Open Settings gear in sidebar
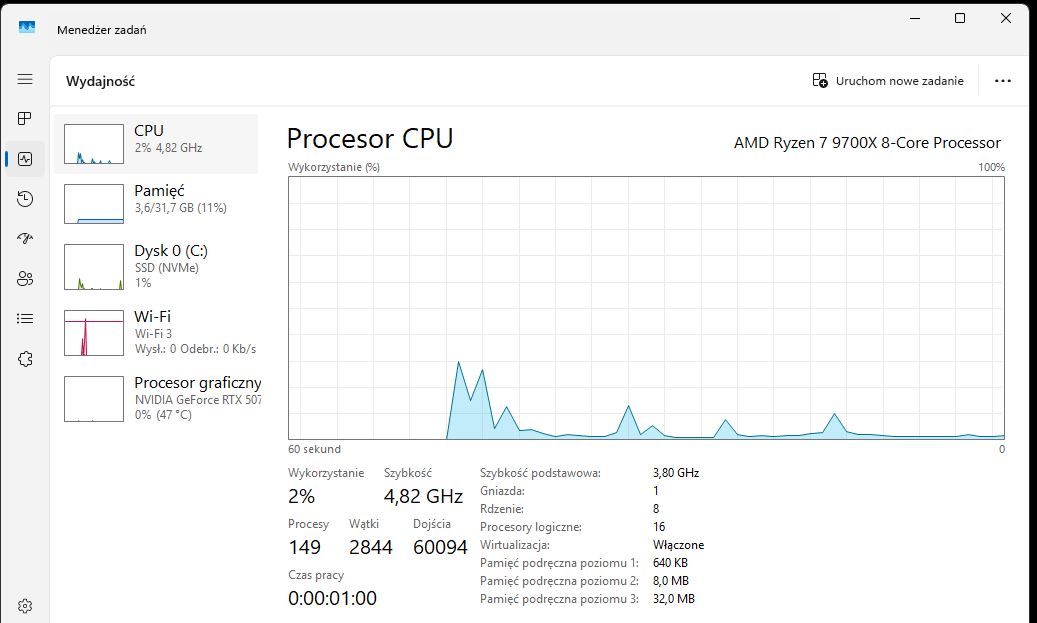The height and width of the screenshot is (623, 1037). point(25,605)
